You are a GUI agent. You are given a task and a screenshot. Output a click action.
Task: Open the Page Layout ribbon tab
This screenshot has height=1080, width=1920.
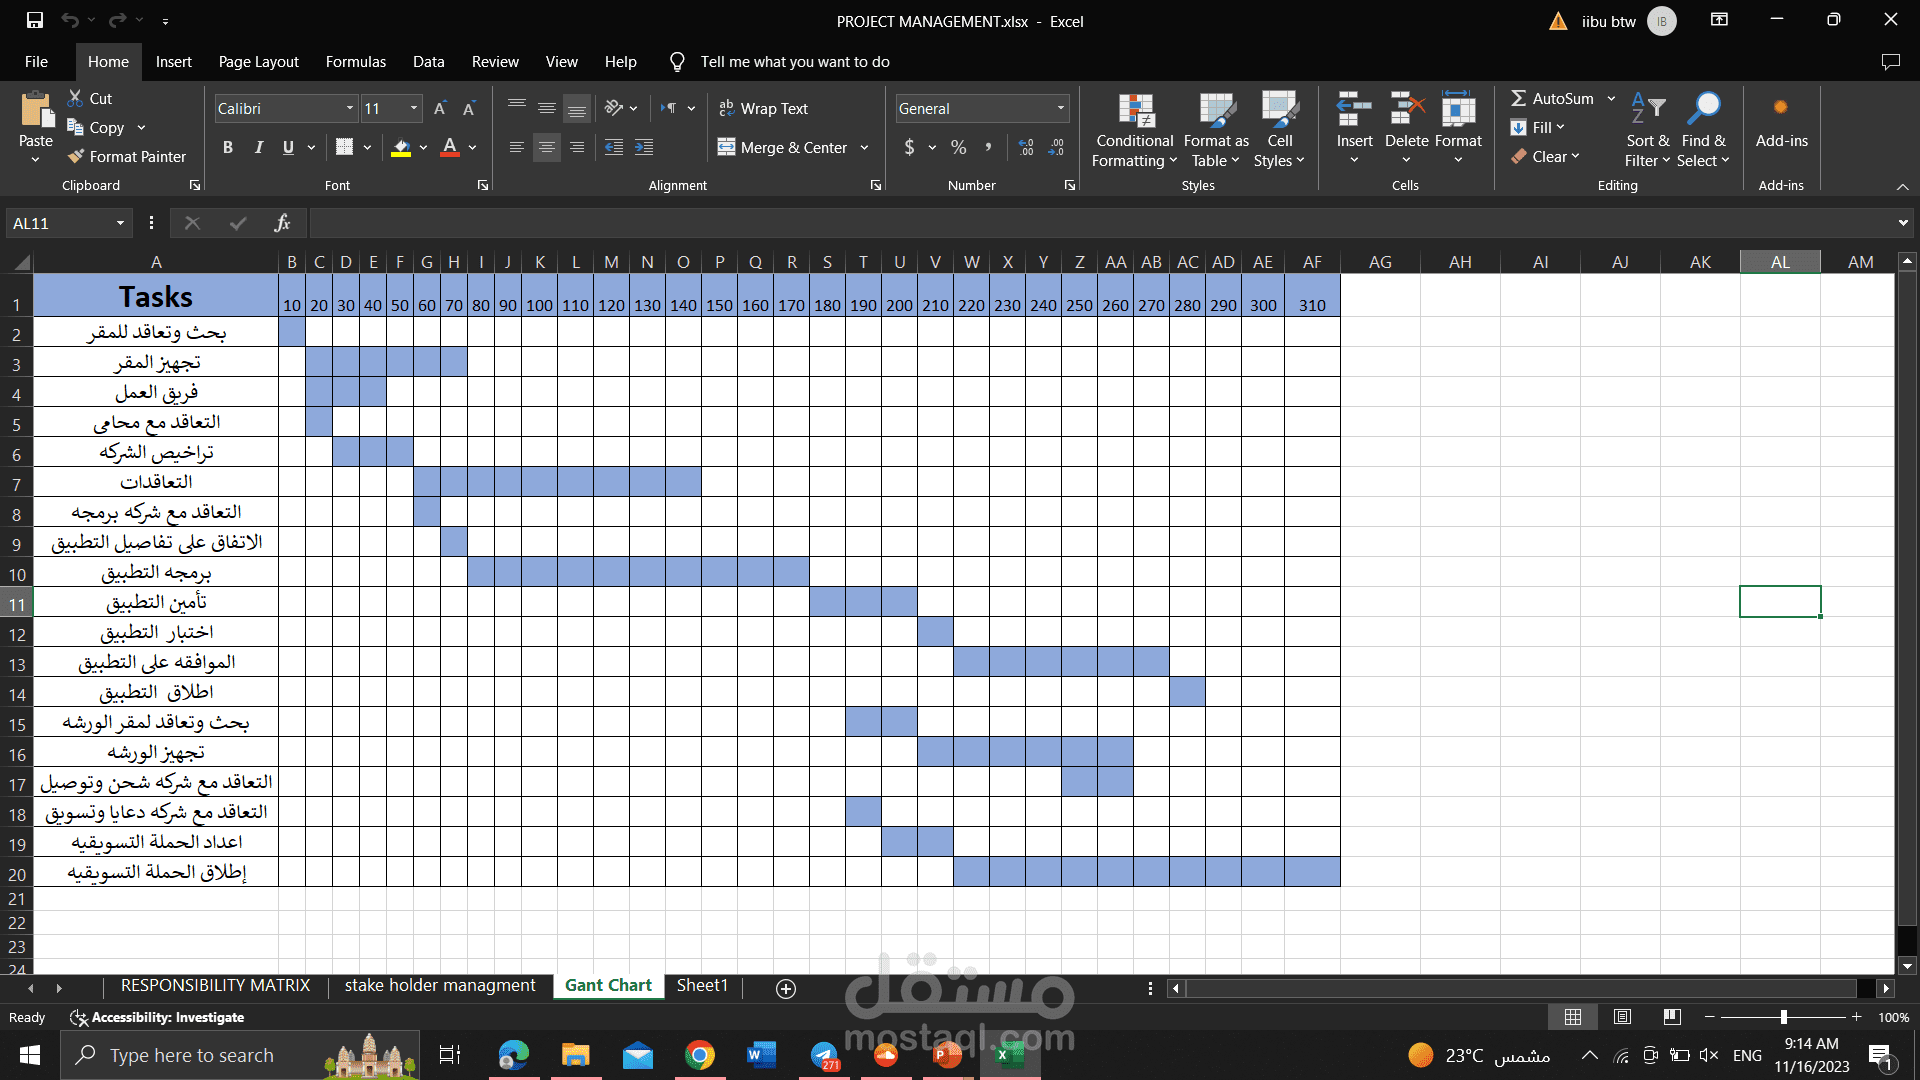click(258, 62)
